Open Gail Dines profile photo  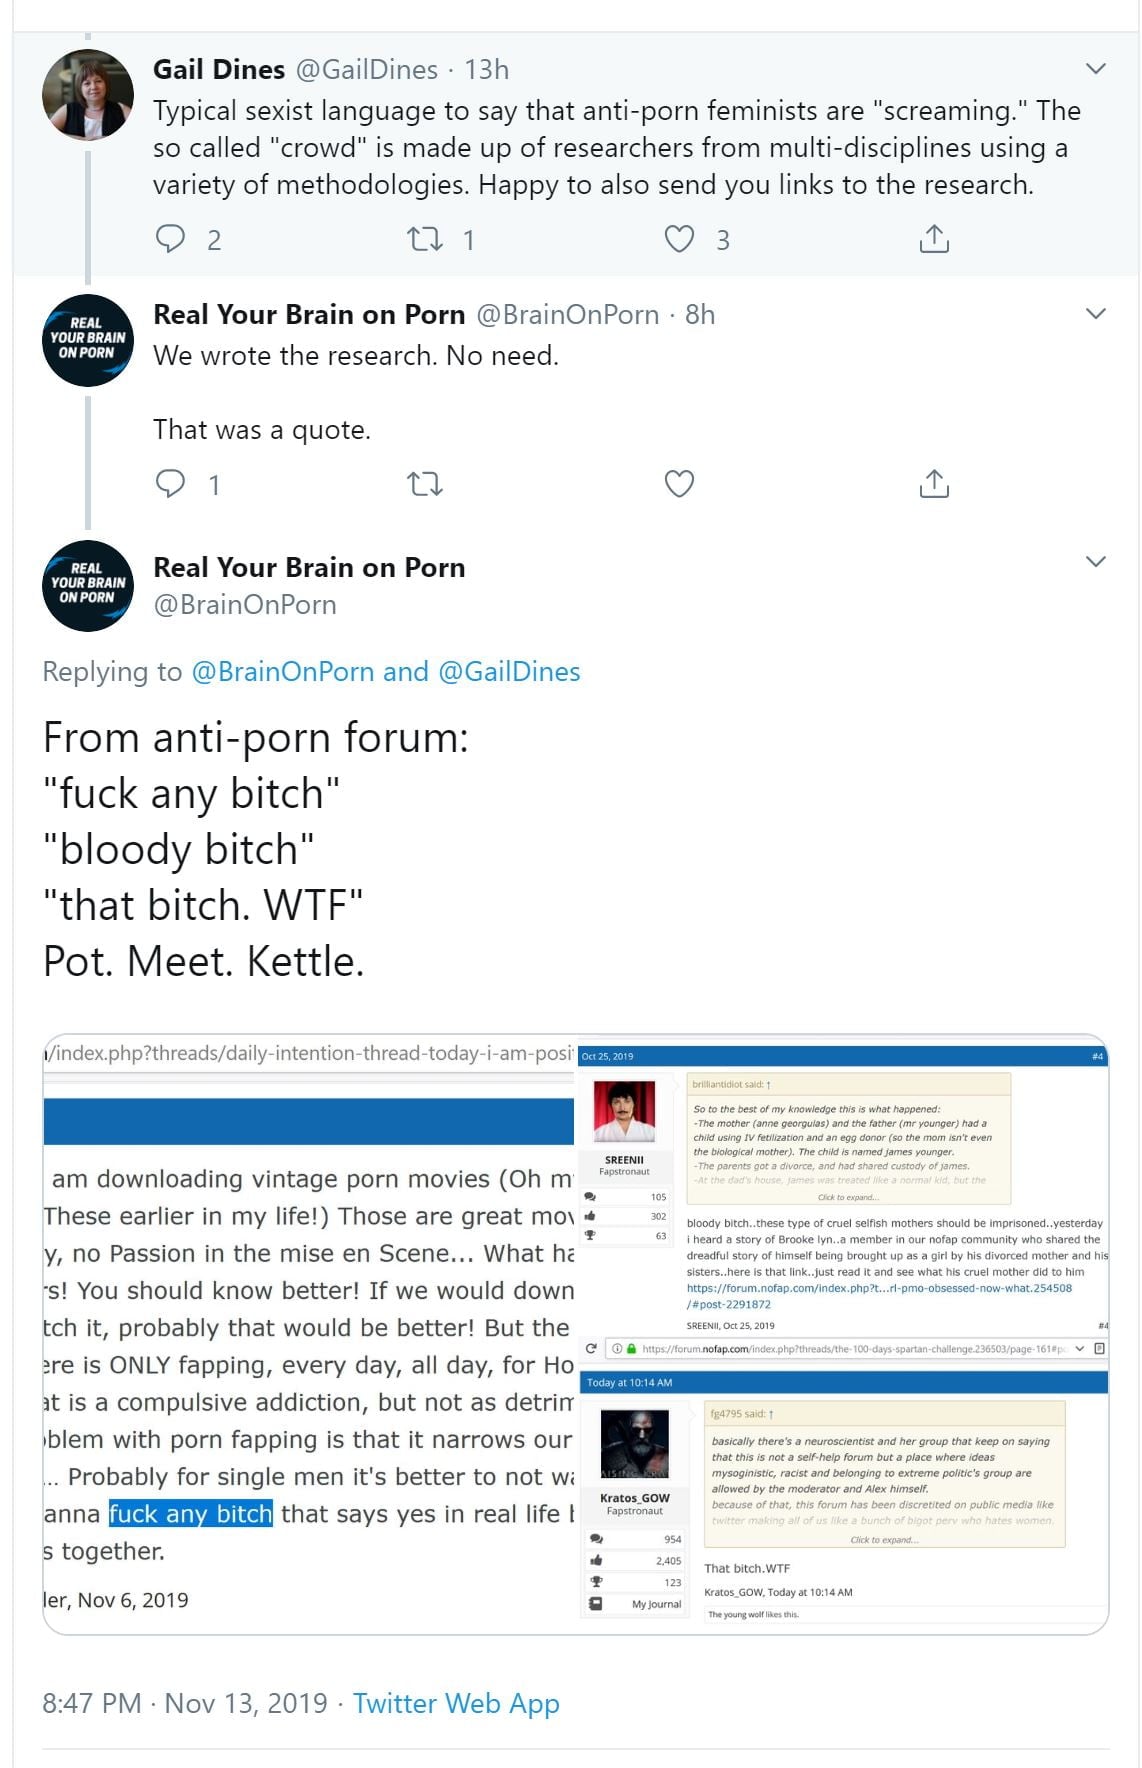coord(88,94)
